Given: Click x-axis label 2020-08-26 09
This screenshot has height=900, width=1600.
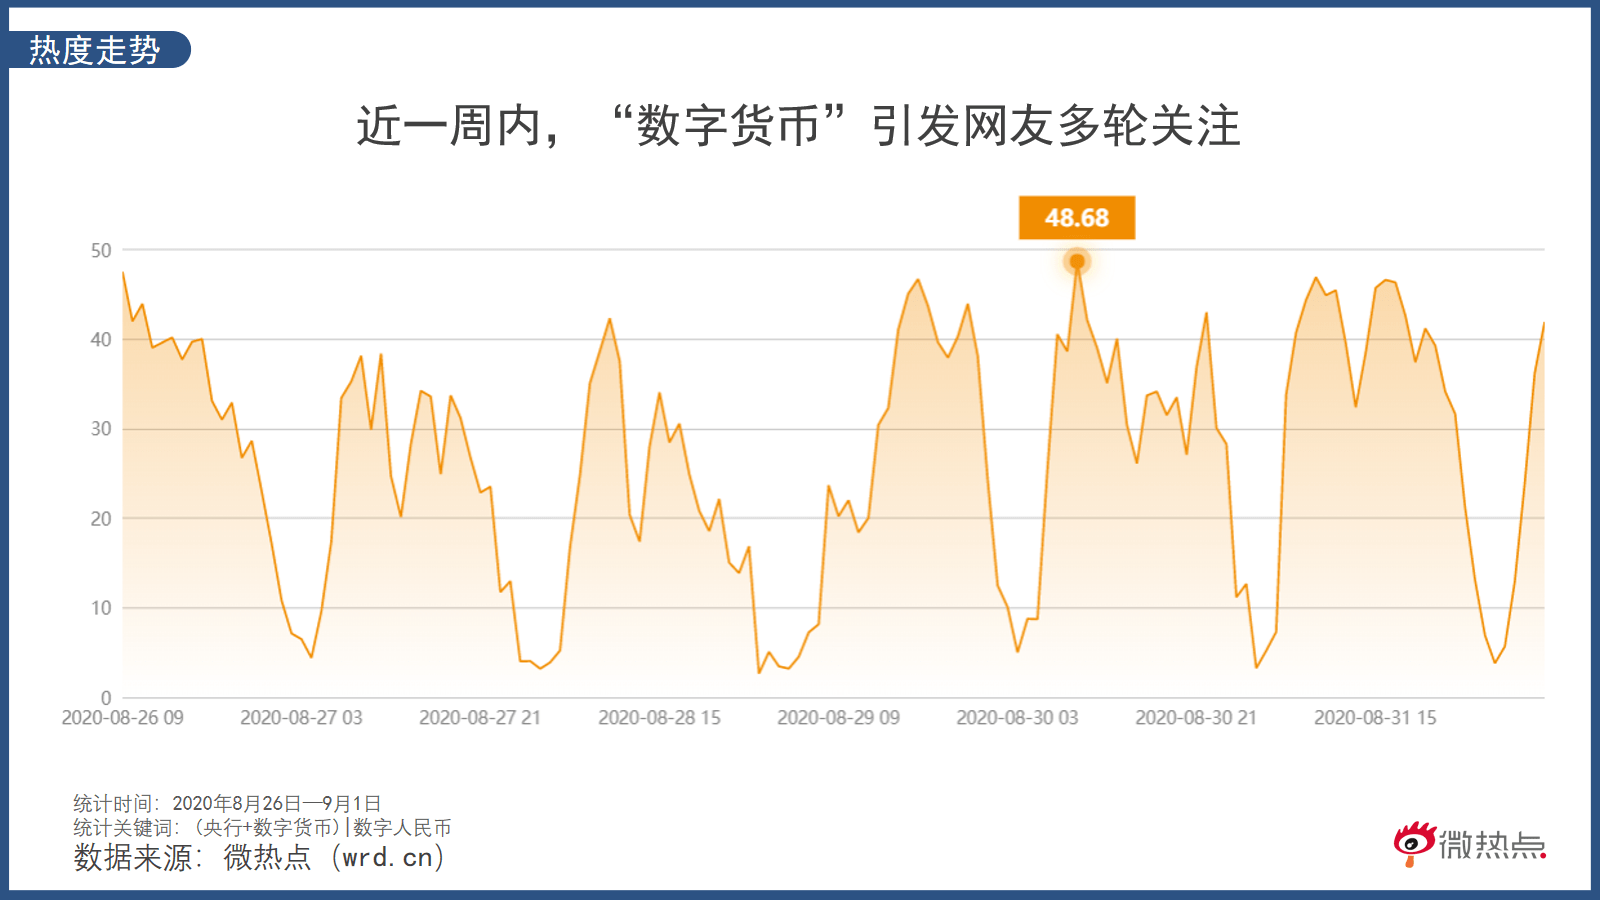Looking at the screenshot, I should [x=123, y=718].
